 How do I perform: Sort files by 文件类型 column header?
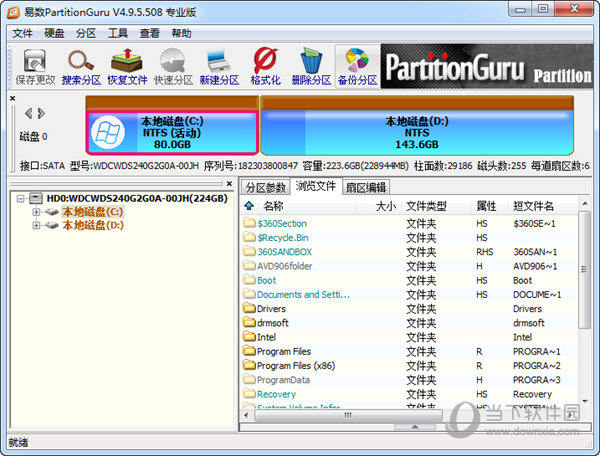436,206
